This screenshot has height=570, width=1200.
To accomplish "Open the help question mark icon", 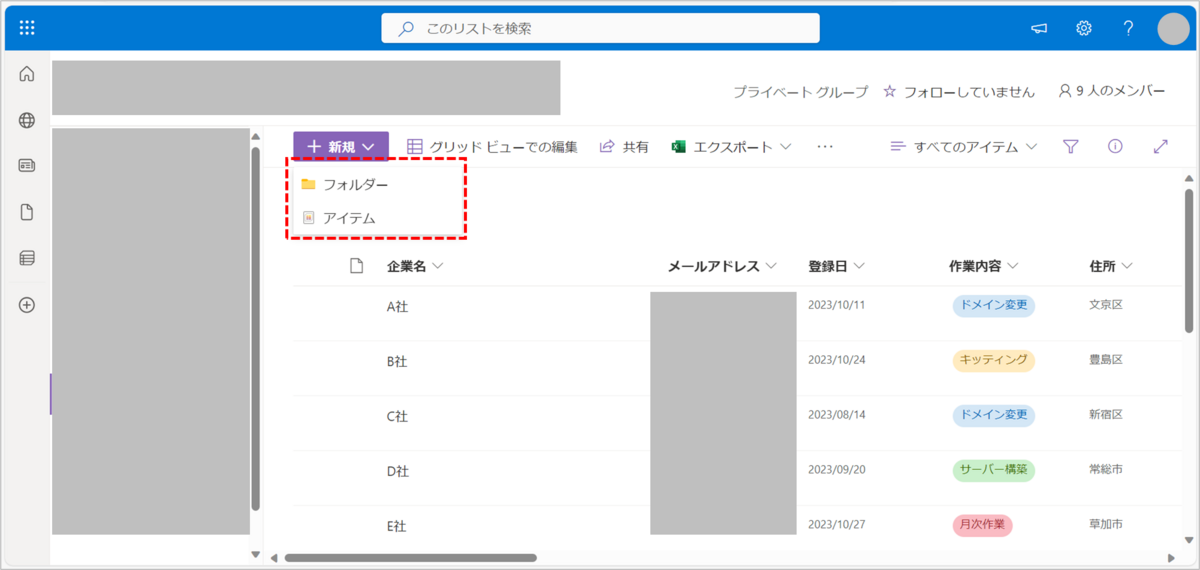I will click(1128, 28).
